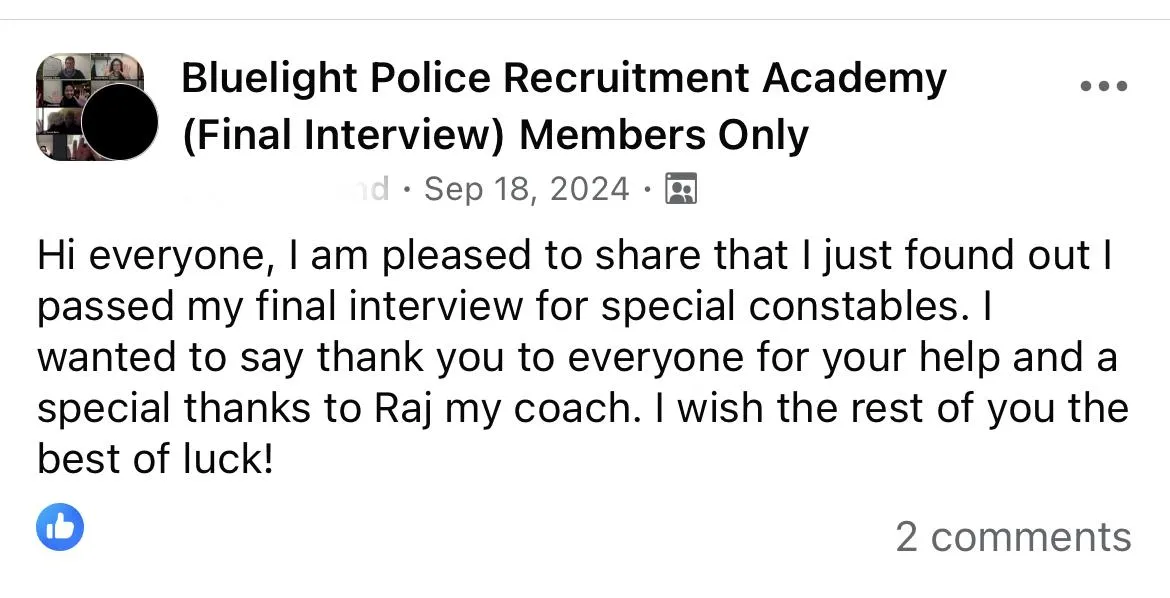The height and width of the screenshot is (598, 1170).
Task: Open the three-dot post options menu
Action: (x=1104, y=86)
